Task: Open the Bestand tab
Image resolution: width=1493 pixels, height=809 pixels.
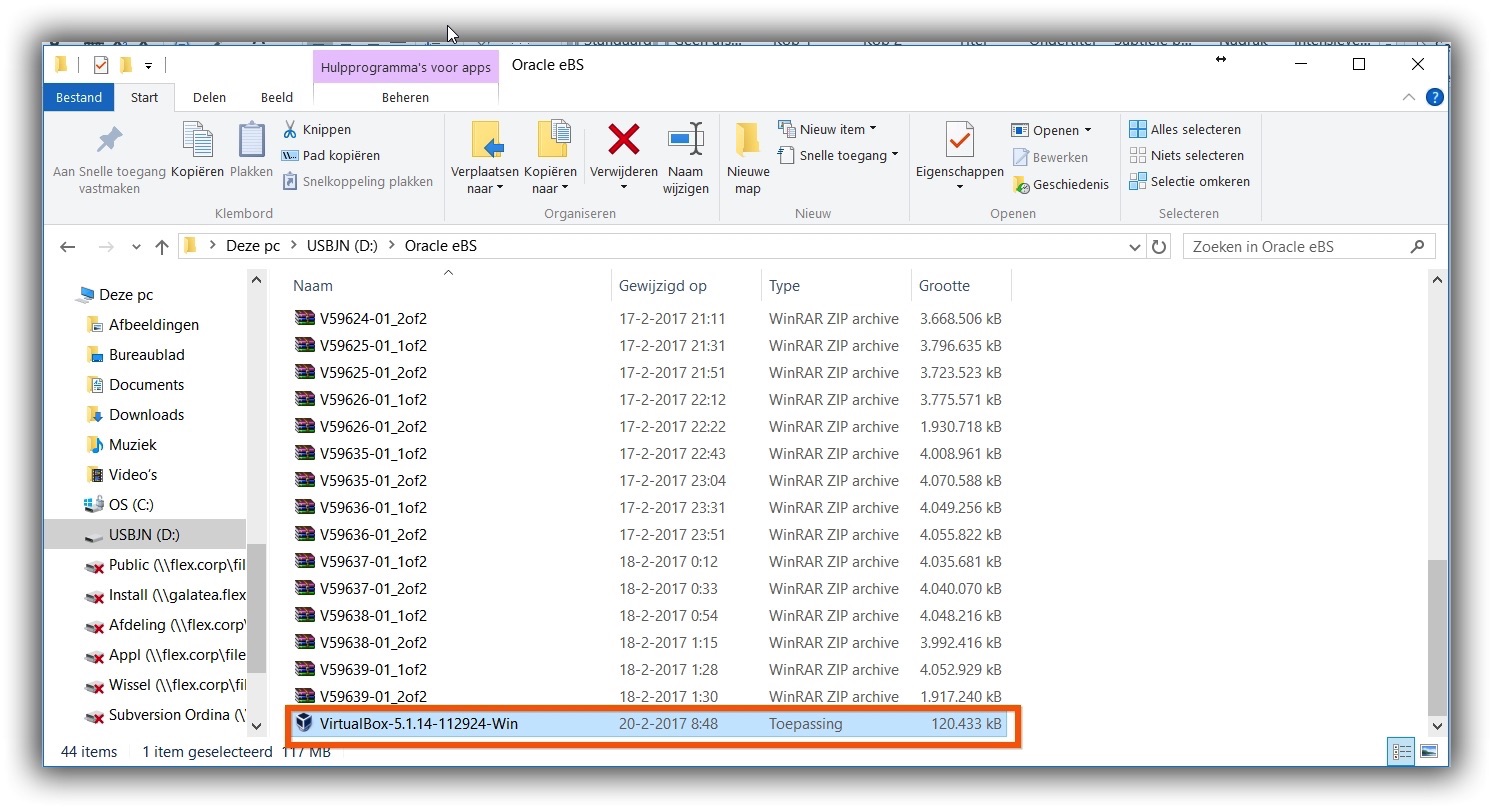Action: [79, 97]
